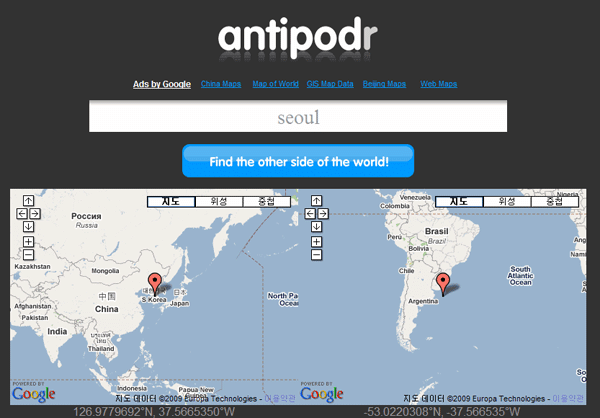The width and height of the screenshot is (600, 418).
Task: Click the Afghanistan label on left map
Action: point(33,306)
